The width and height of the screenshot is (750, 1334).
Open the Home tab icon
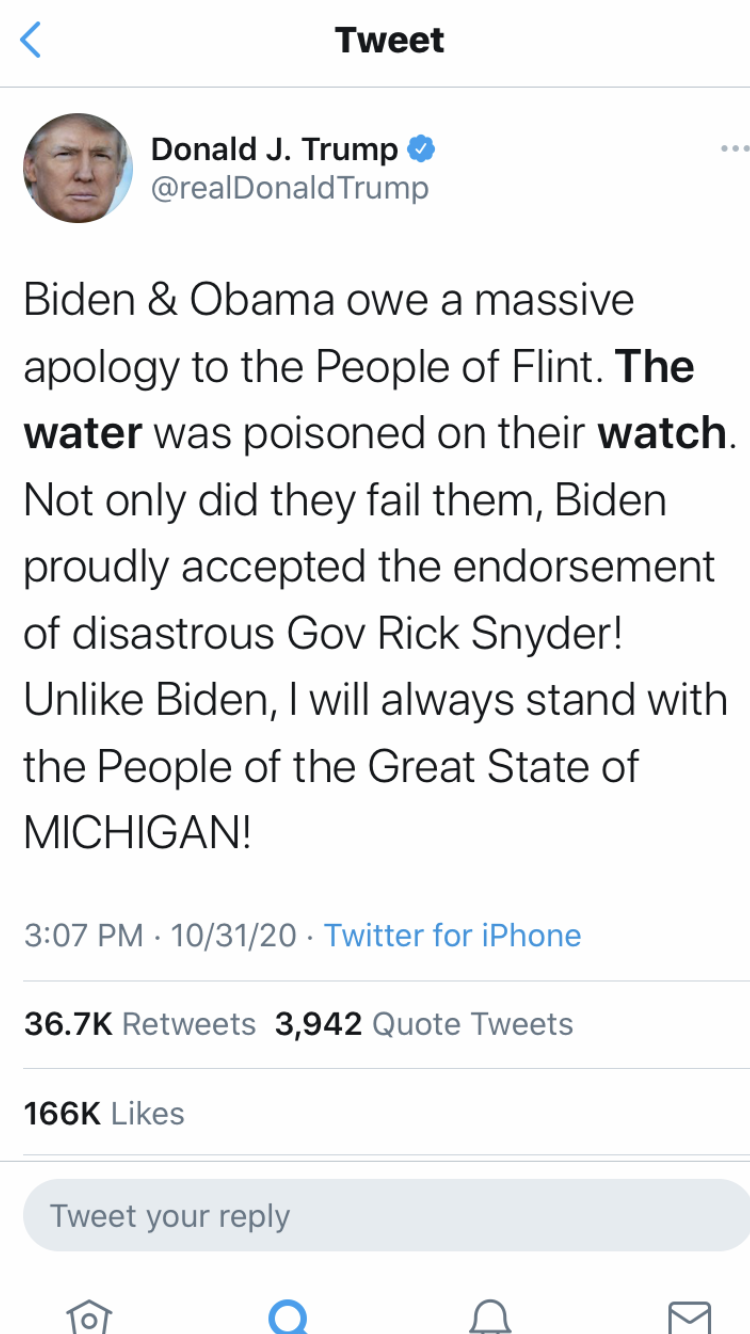point(87,1316)
